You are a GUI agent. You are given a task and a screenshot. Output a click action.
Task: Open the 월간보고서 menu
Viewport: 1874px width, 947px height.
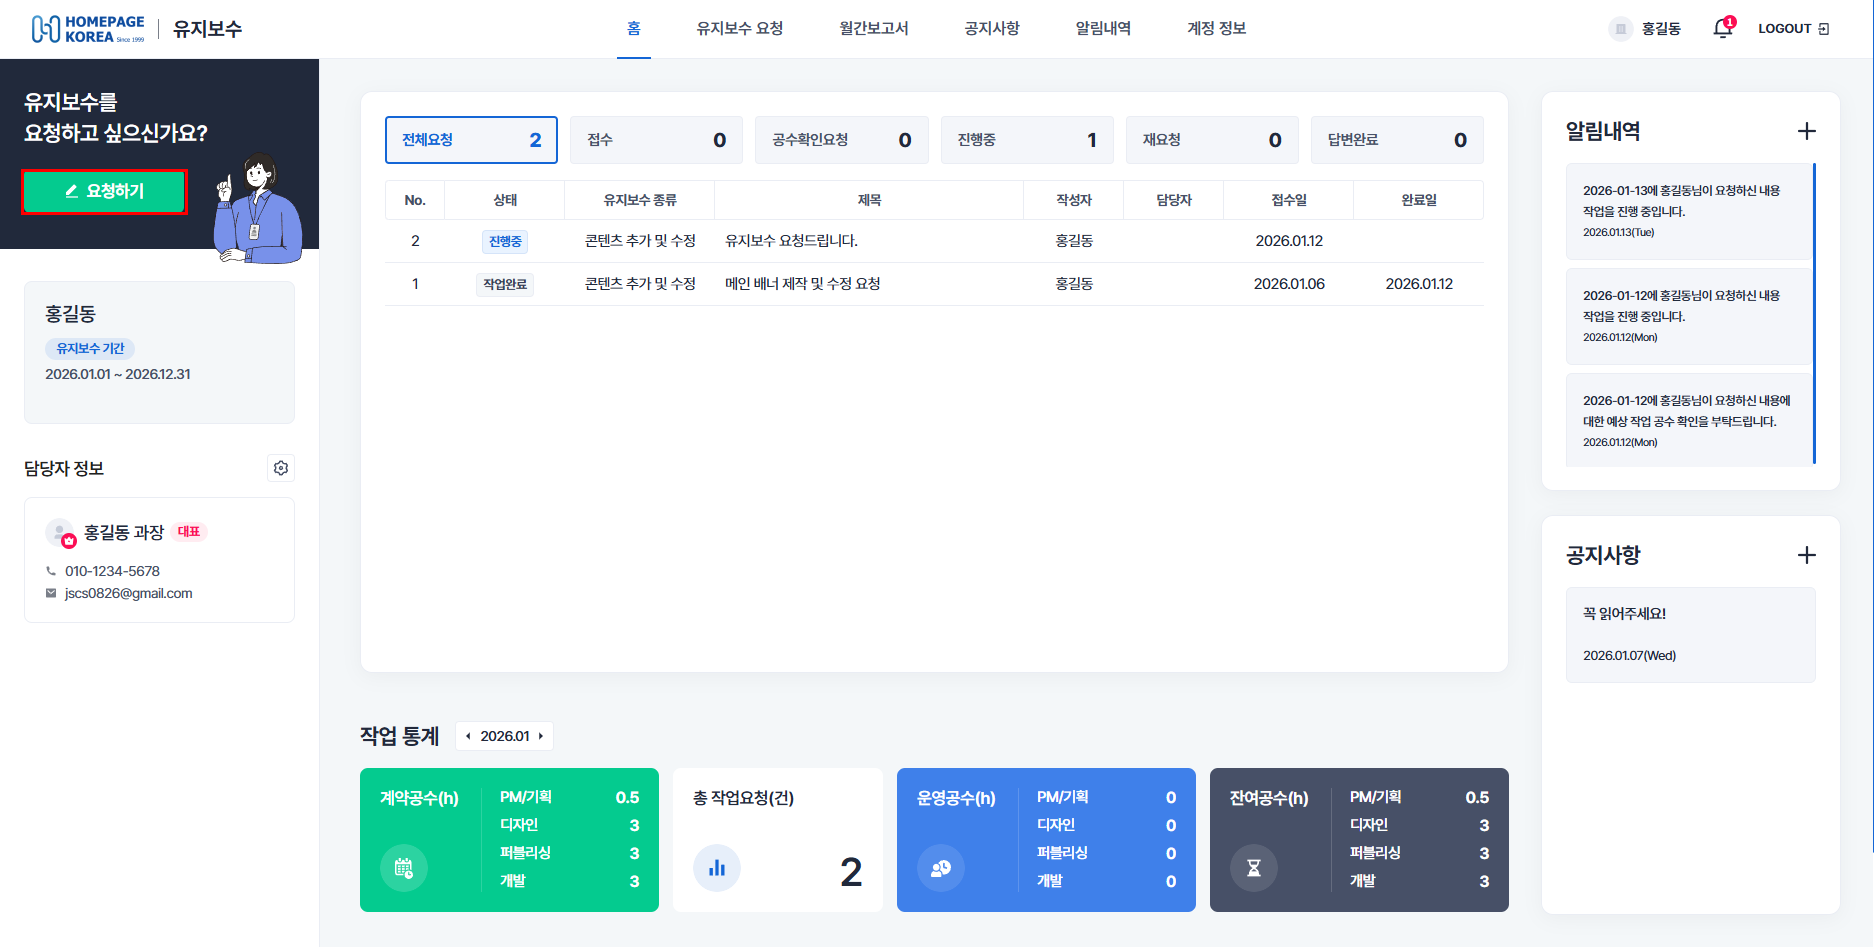tap(873, 29)
